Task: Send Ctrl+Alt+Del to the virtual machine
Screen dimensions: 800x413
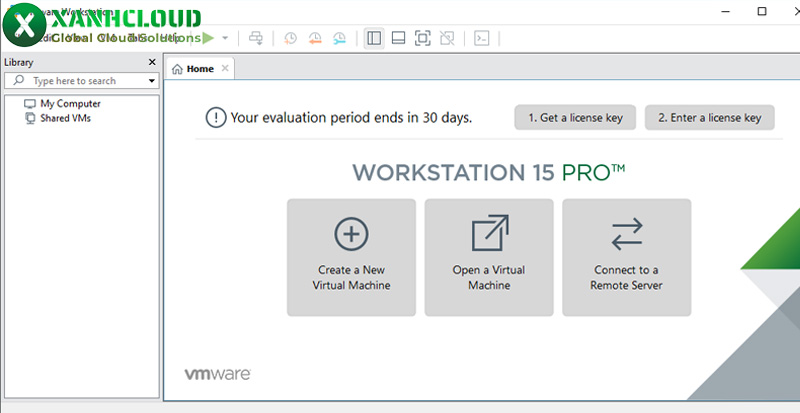Action: (x=256, y=38)
